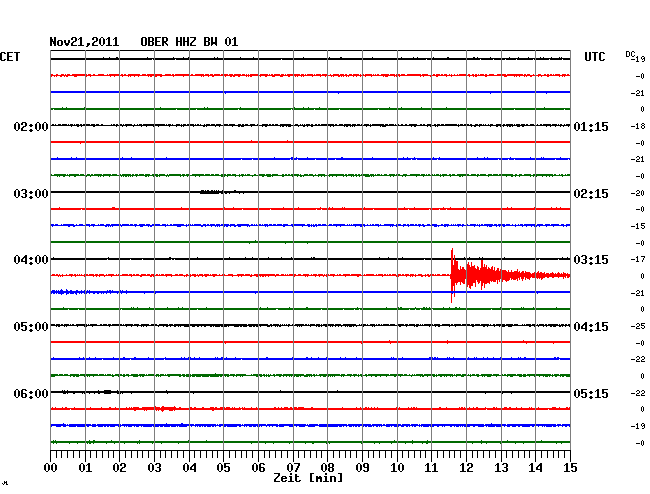Select the 04:00 CET time label
Screen dimensions: 650x494
[31, 260]
